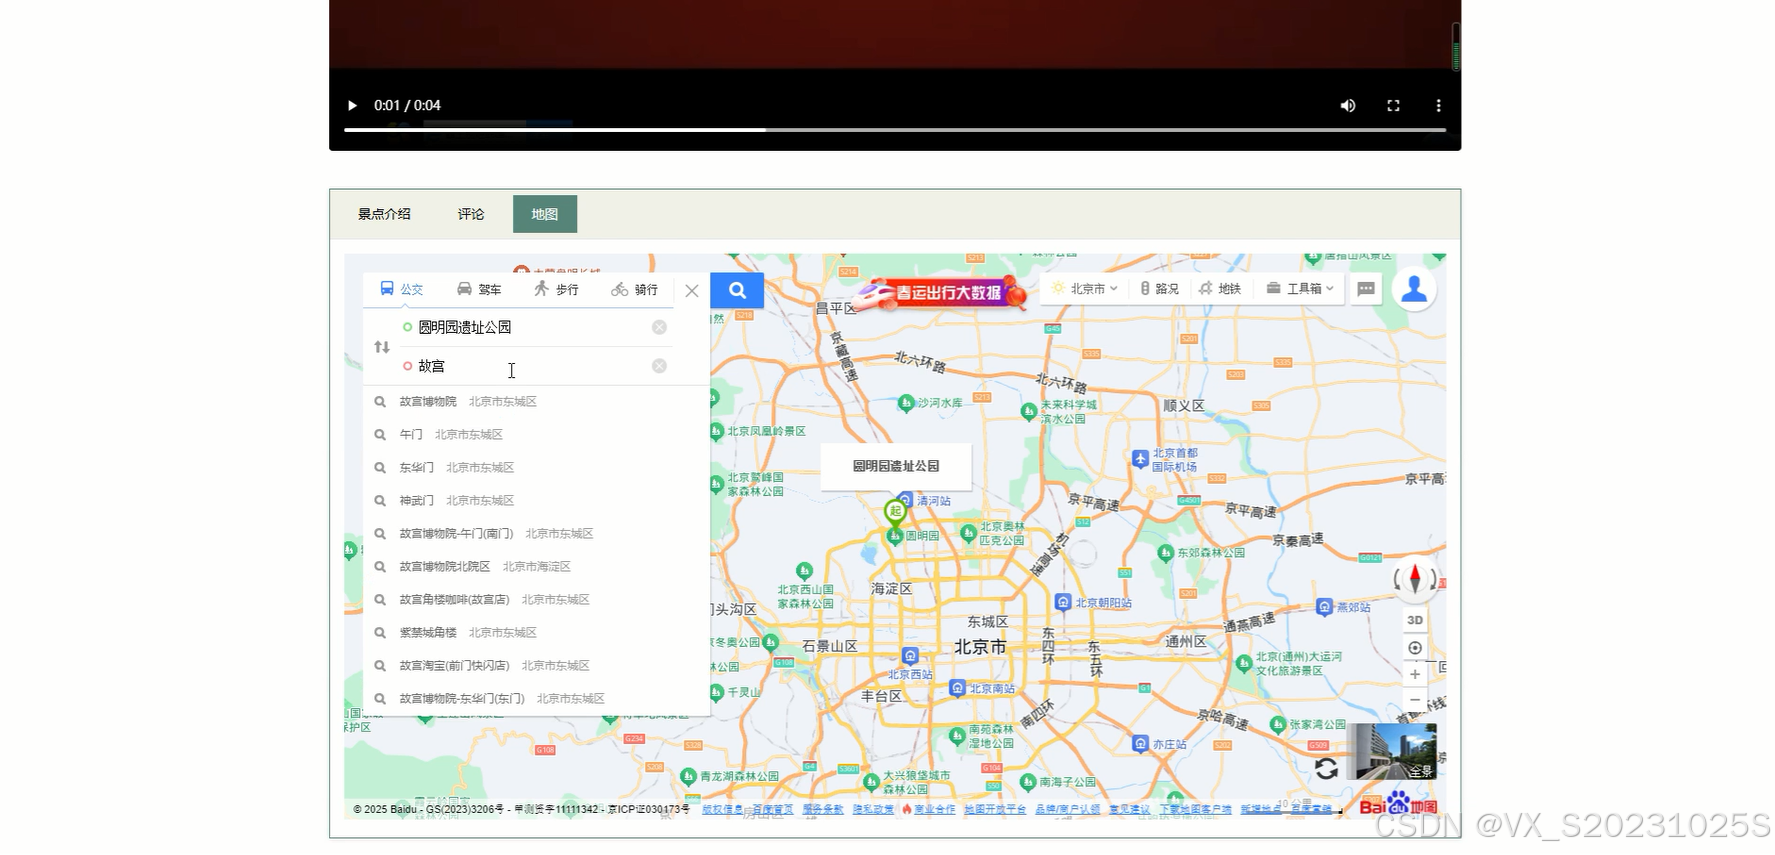Open 意见建议 link
The image size is (1775, 855).
click(x=1129, y=809)
